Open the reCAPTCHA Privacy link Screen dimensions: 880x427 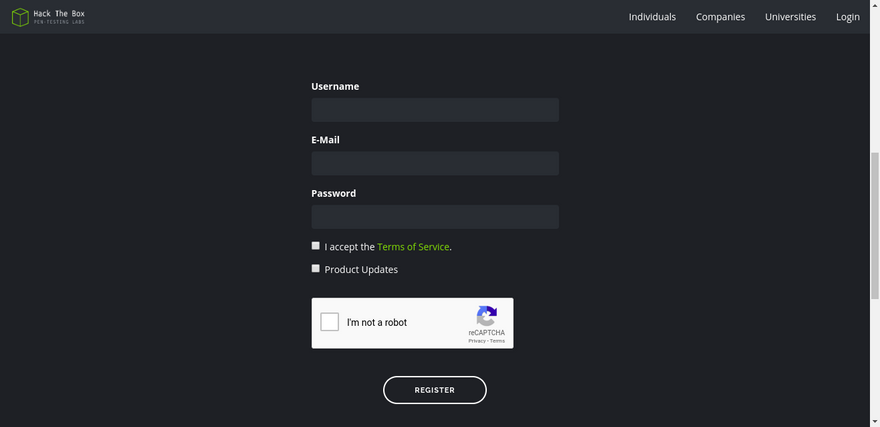[x=477, y=341]
